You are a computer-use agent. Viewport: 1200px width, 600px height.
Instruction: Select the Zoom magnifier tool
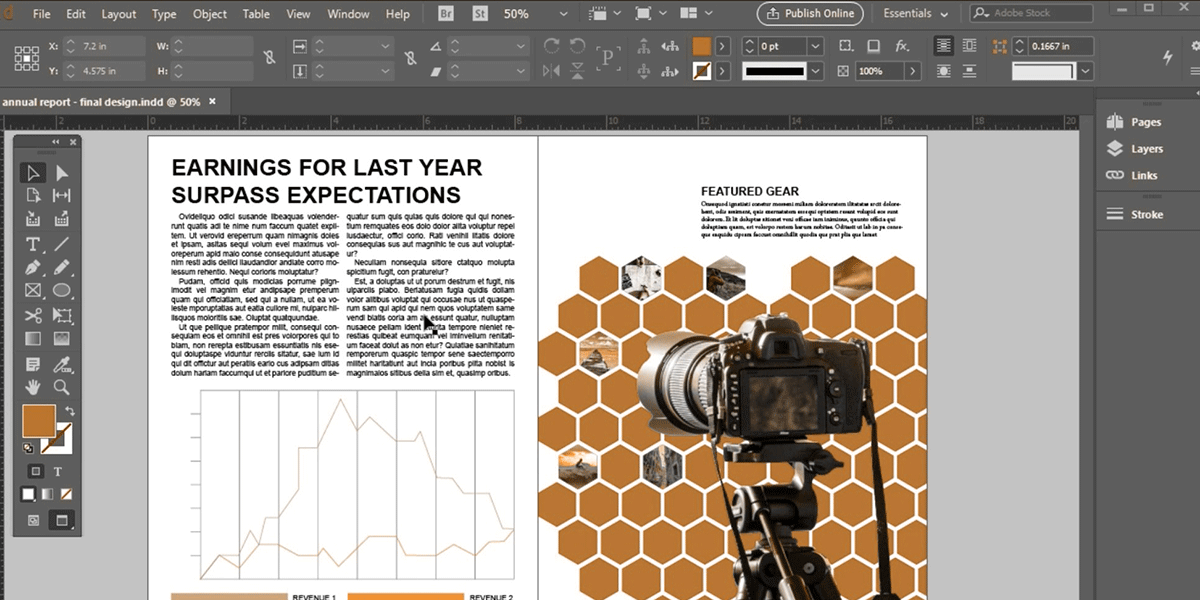pos(61,386)
